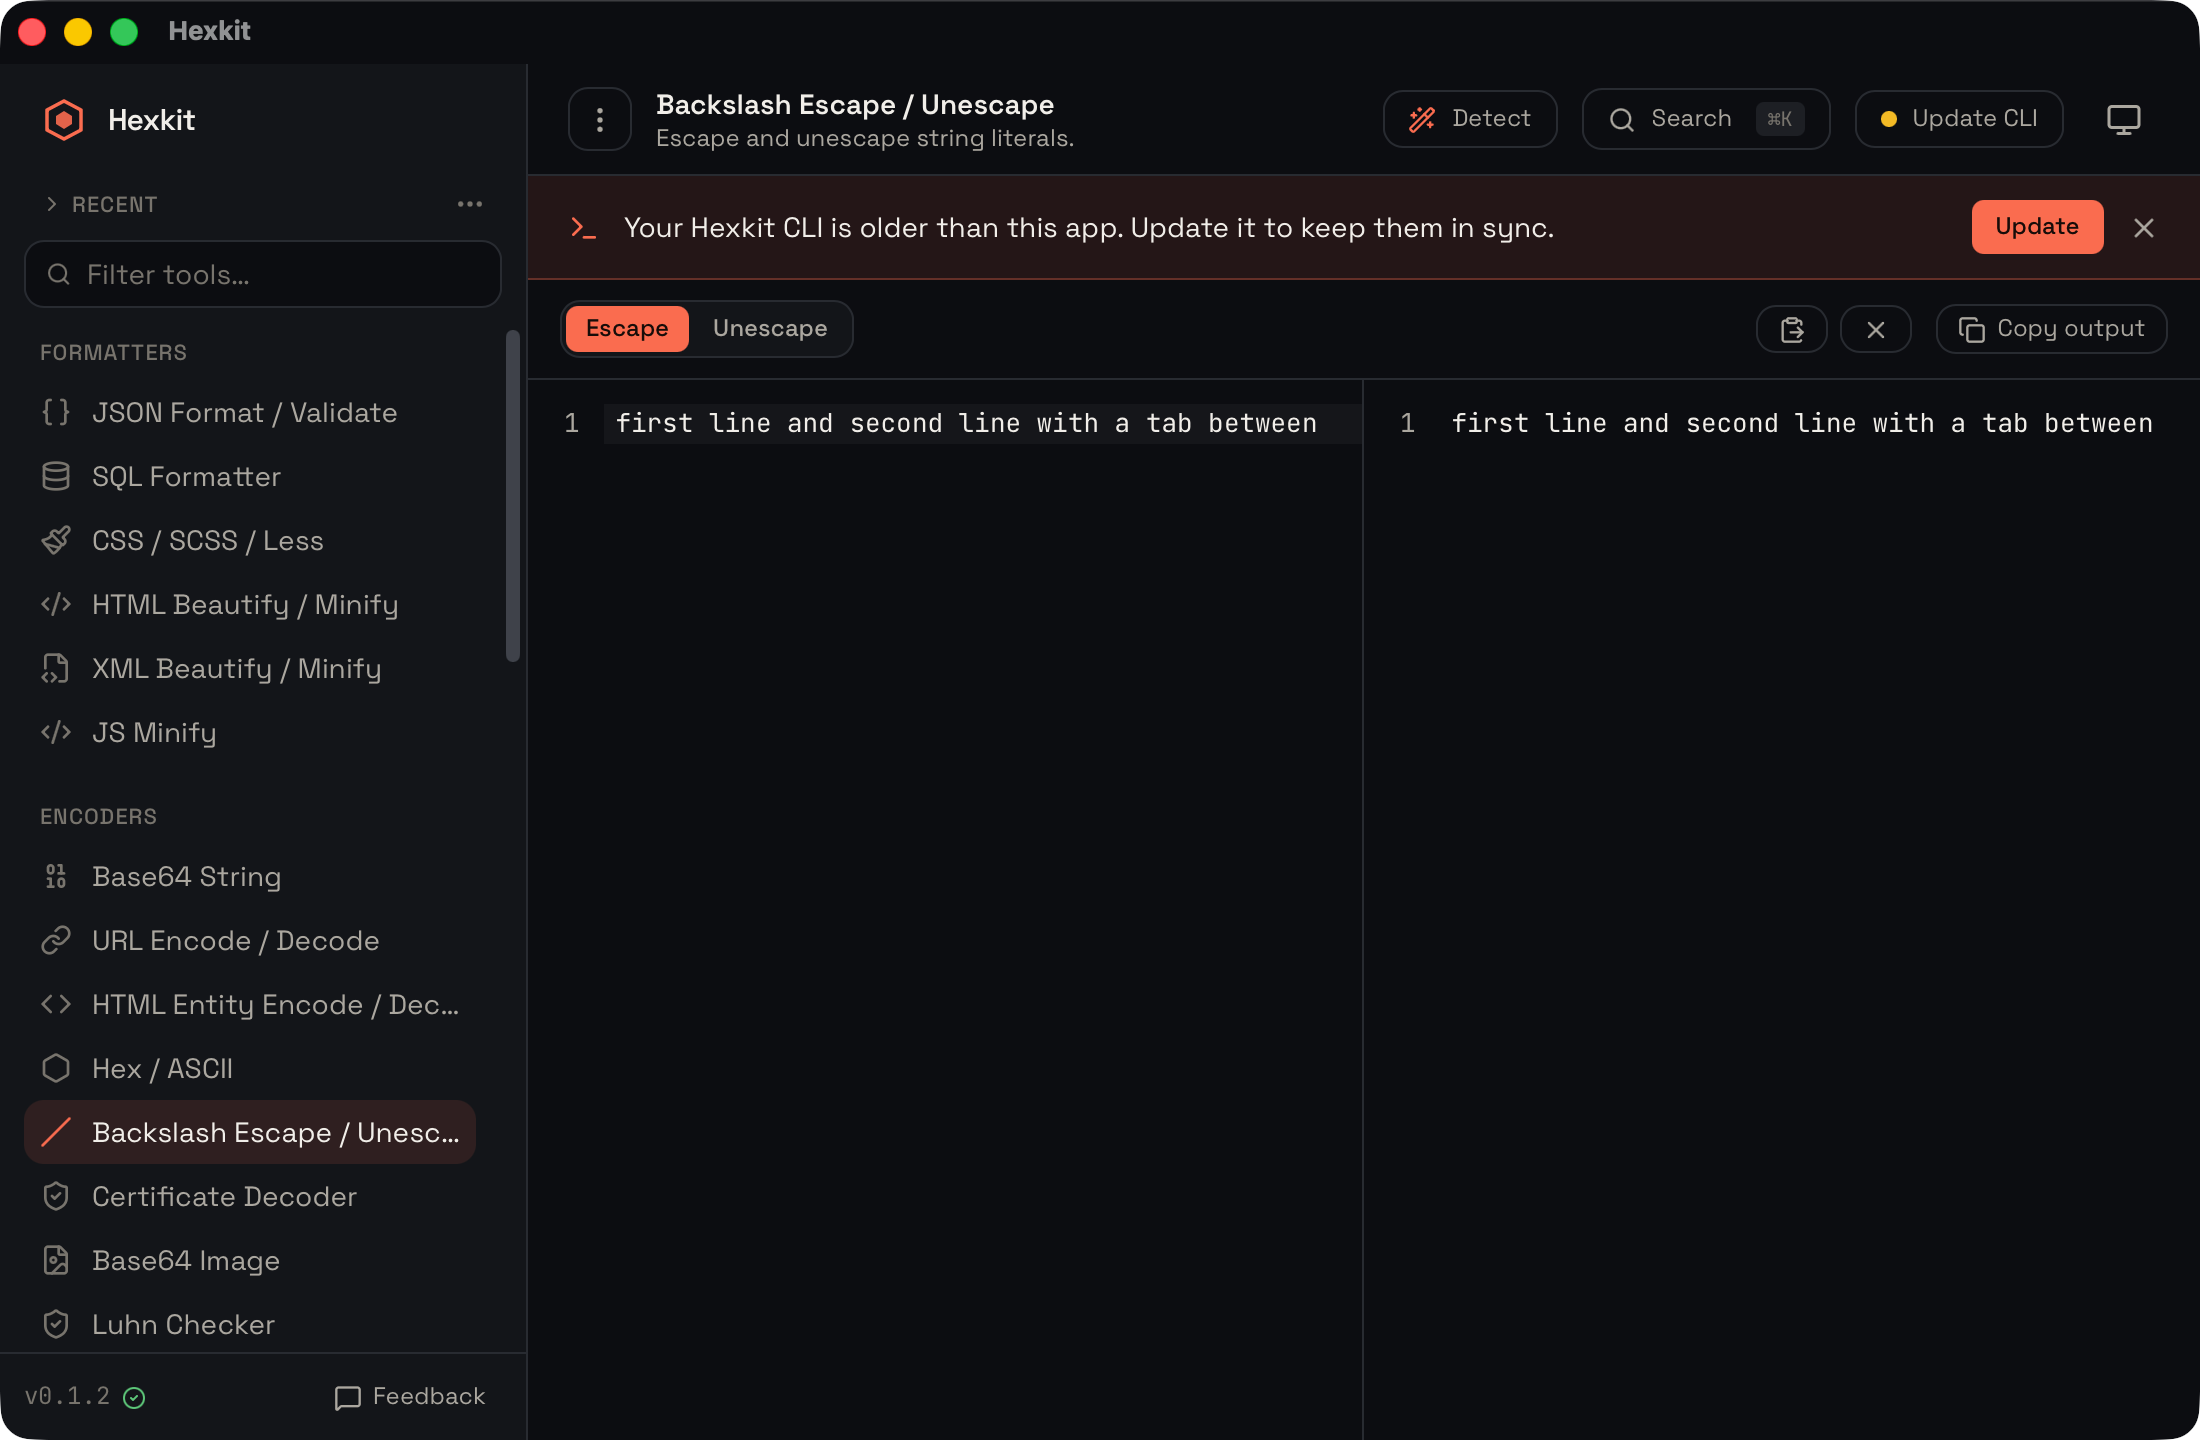The image size is (2200, 1440).
Task: Click the v0.1.2 version label
Action: point(67,1396)
